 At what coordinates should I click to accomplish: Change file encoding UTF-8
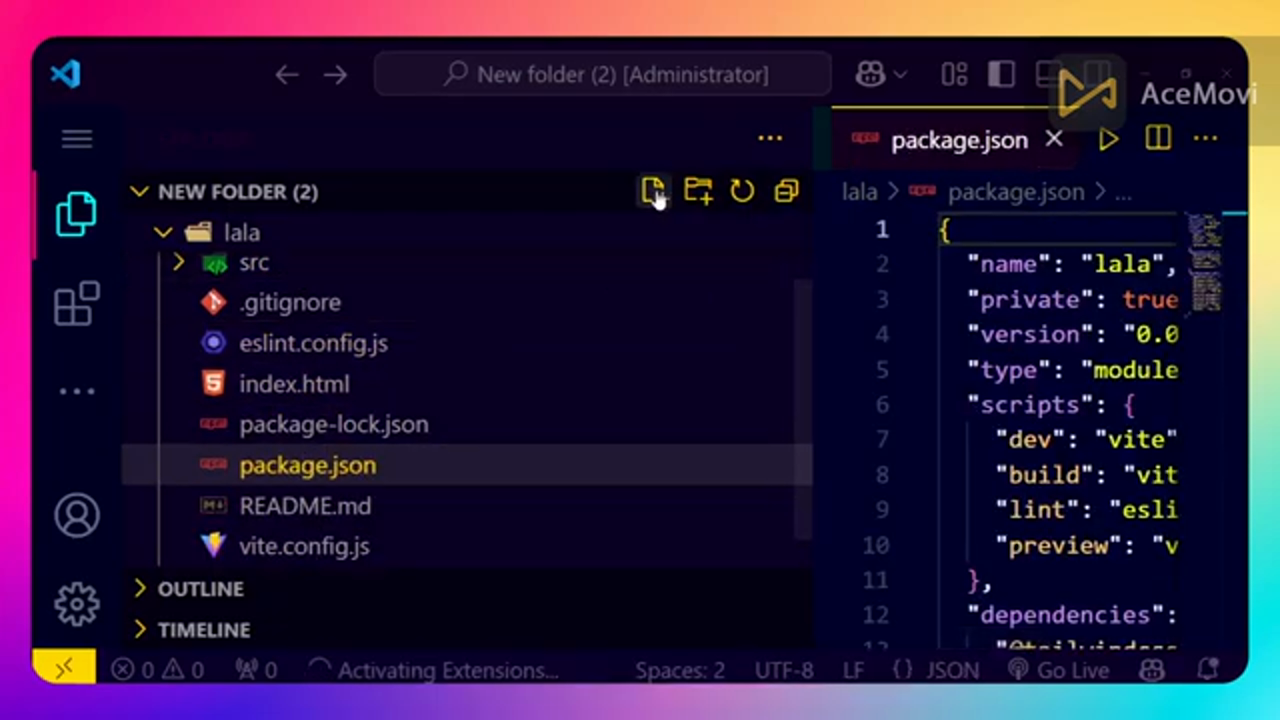784,670
